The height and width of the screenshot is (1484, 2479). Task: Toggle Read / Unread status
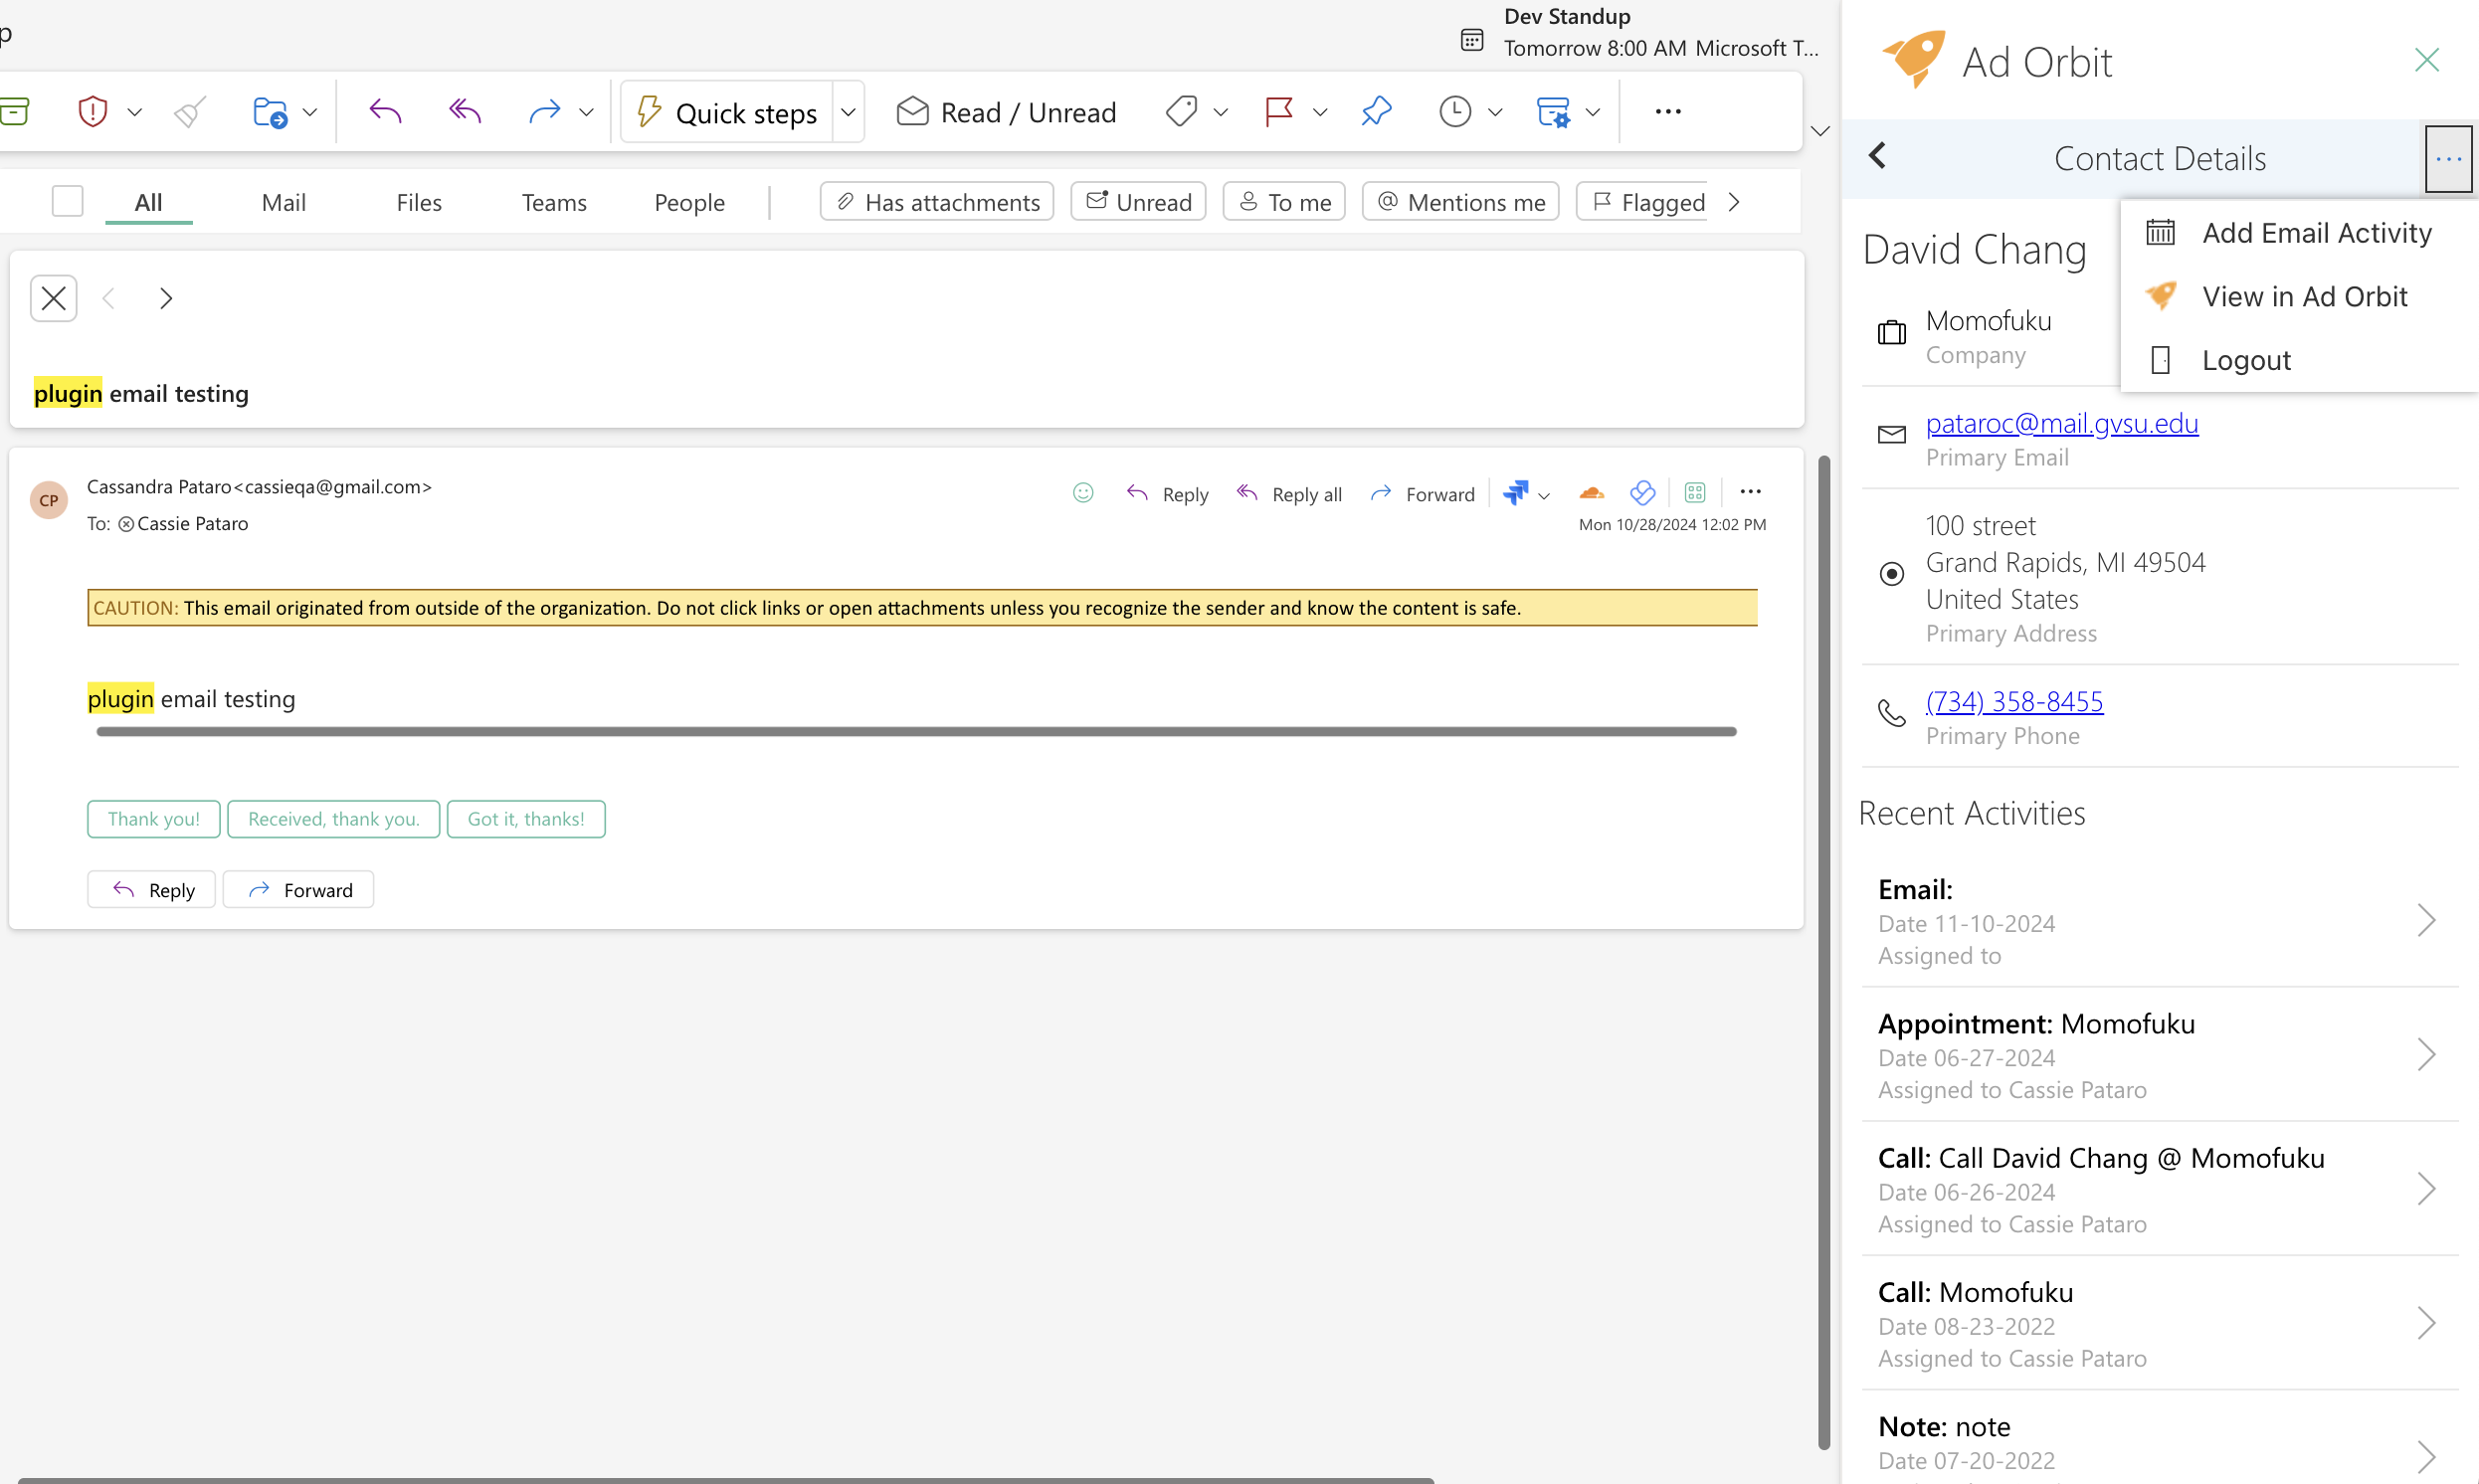[1006, 112]
